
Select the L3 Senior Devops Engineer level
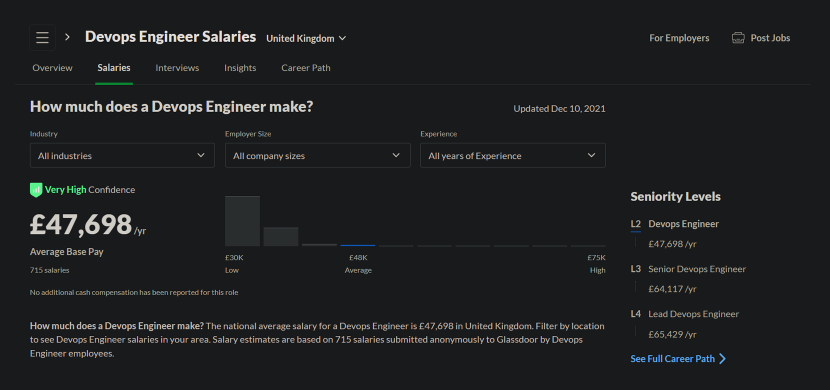tap(688, 269)
